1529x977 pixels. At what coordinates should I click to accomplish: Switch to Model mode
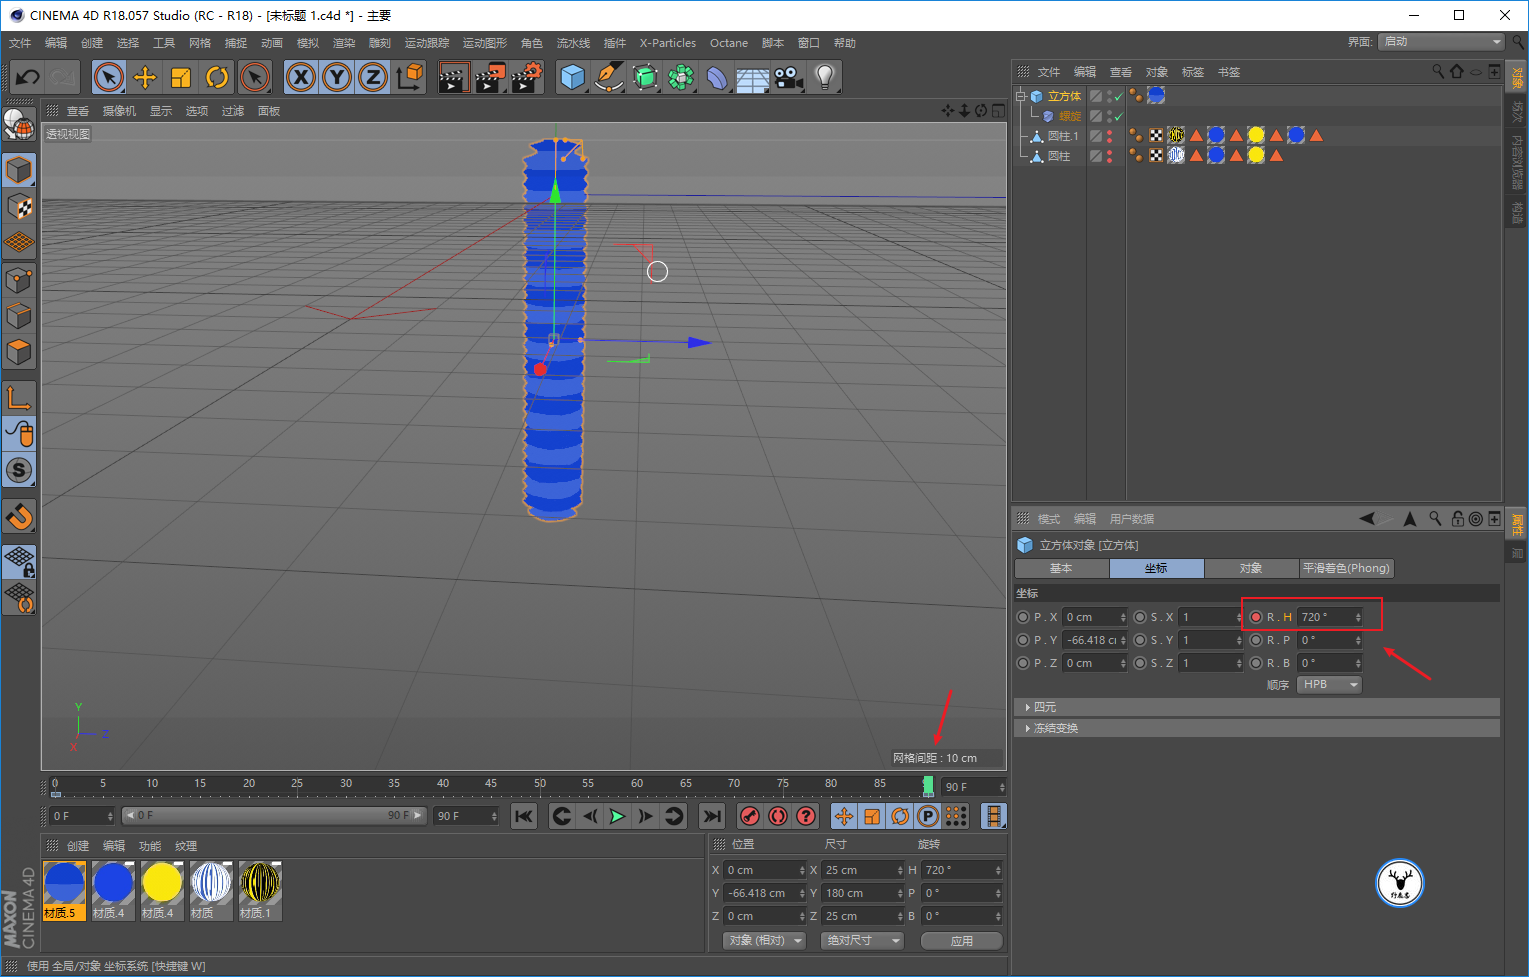tap(19, 170)
